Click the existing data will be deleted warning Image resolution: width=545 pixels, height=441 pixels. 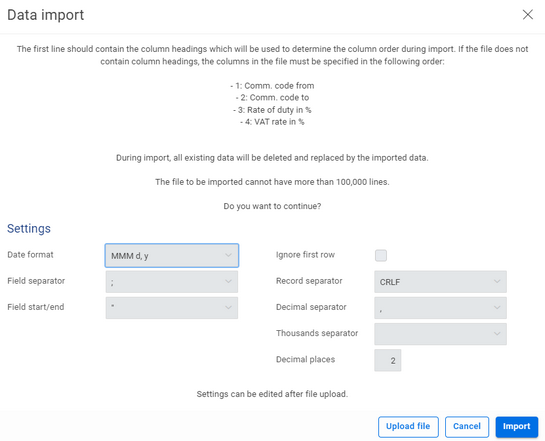[272, 158]
